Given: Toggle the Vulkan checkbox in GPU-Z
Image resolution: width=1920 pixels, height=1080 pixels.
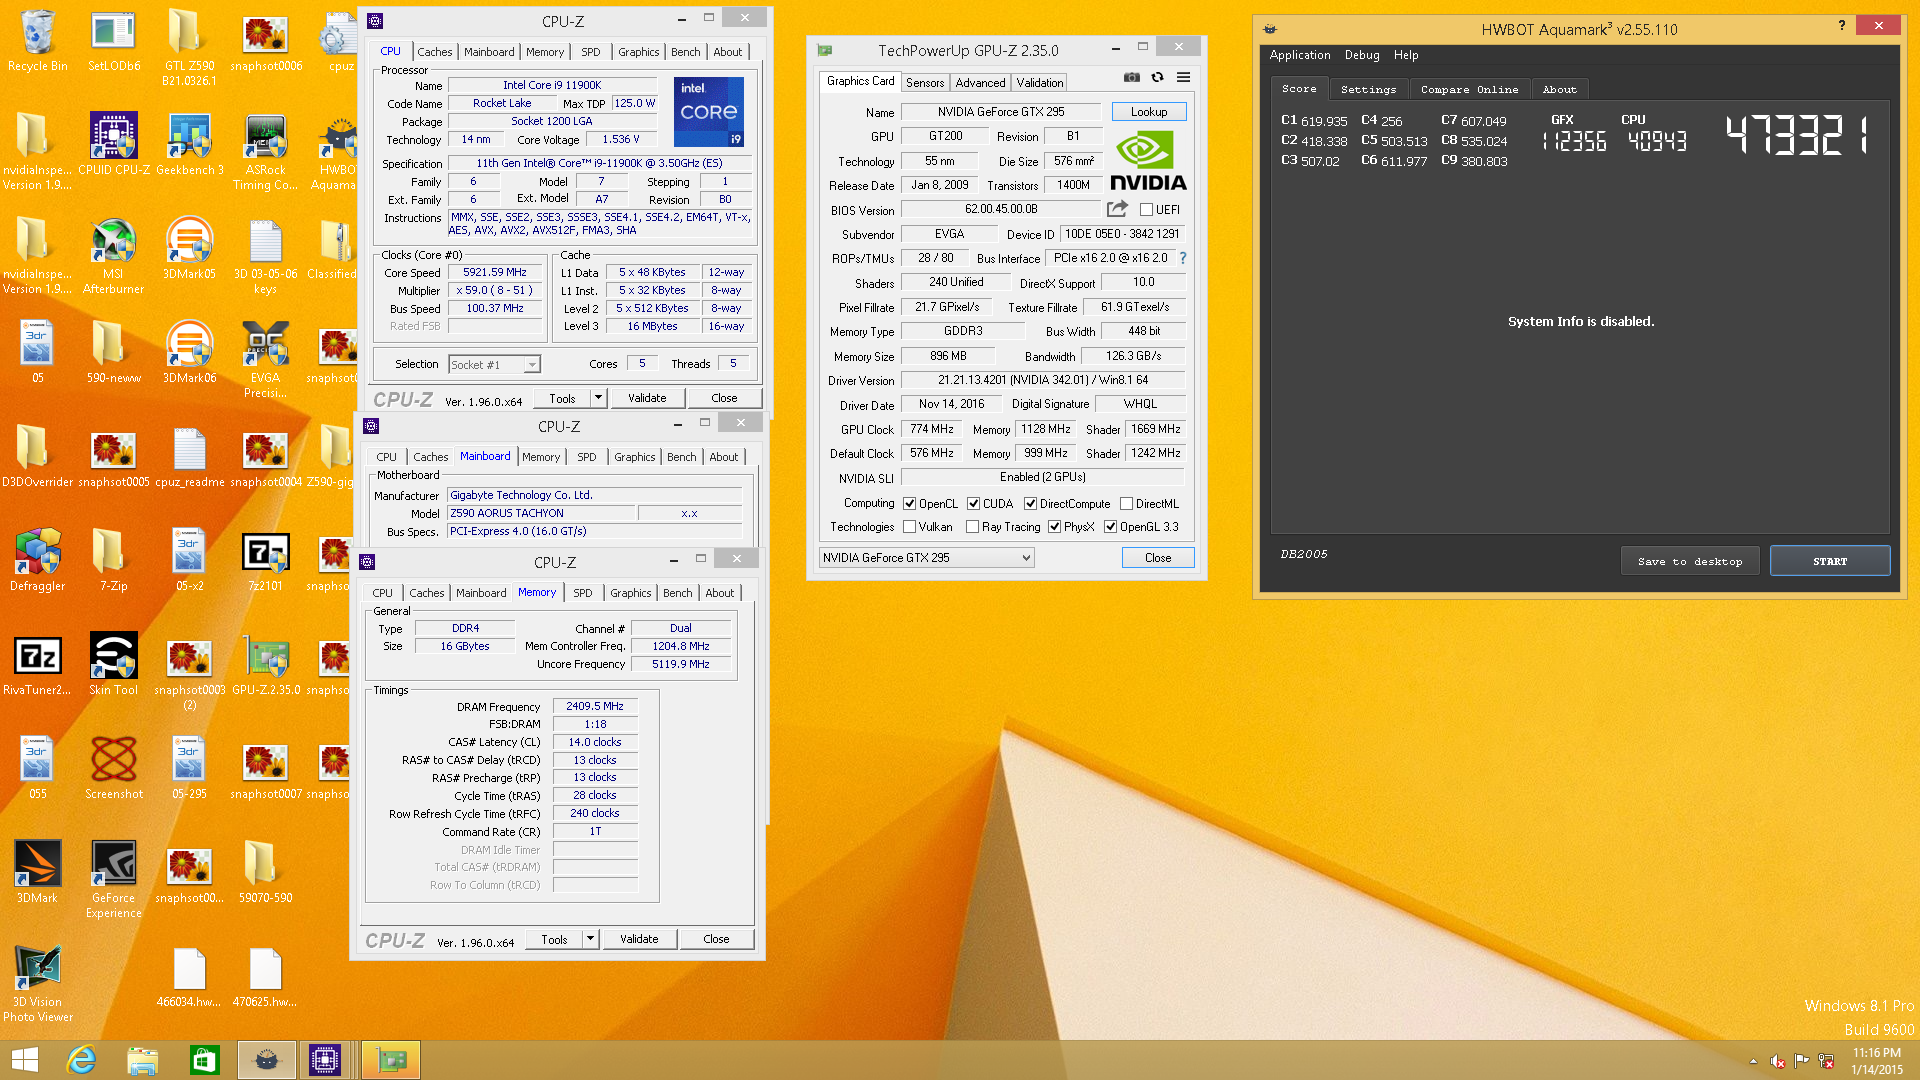Looking at the screenshot, I should pos(909,527).
